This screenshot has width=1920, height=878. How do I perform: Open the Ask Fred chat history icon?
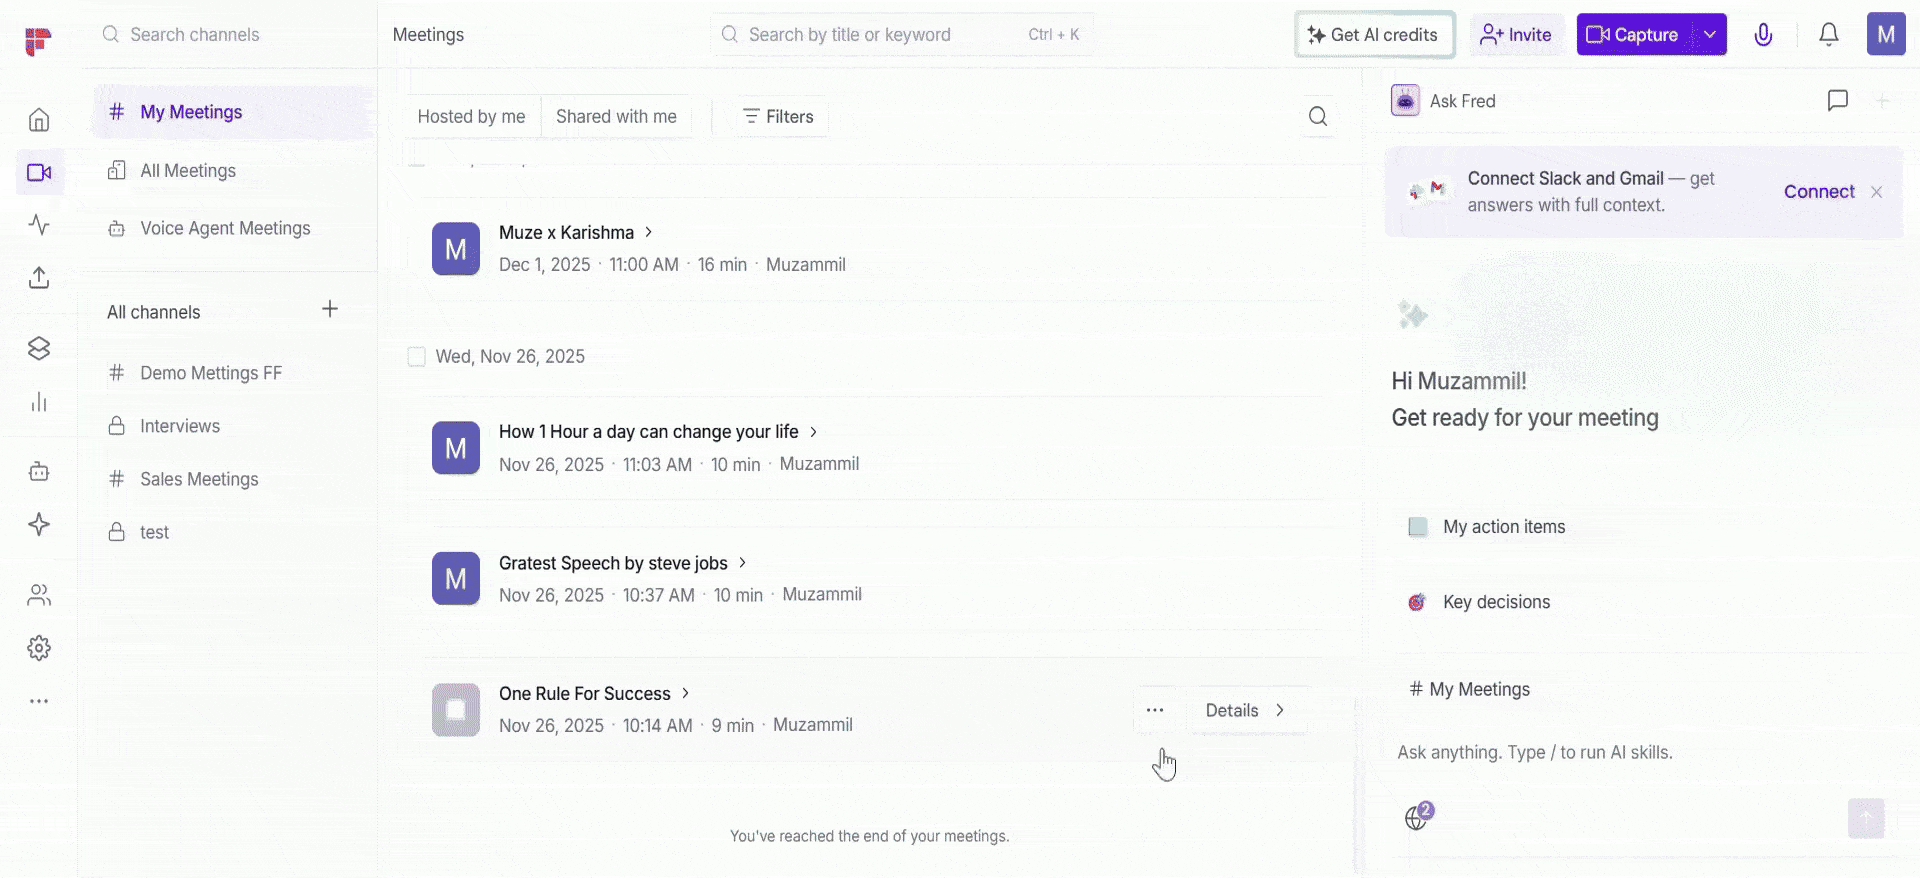1837,100
